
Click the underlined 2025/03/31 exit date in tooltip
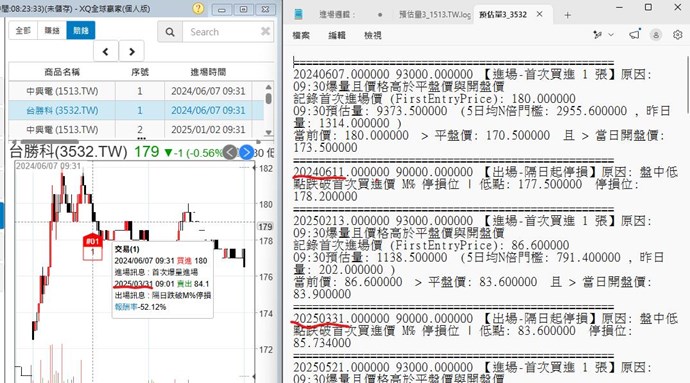pyautogui.click(x=133, y=284)
